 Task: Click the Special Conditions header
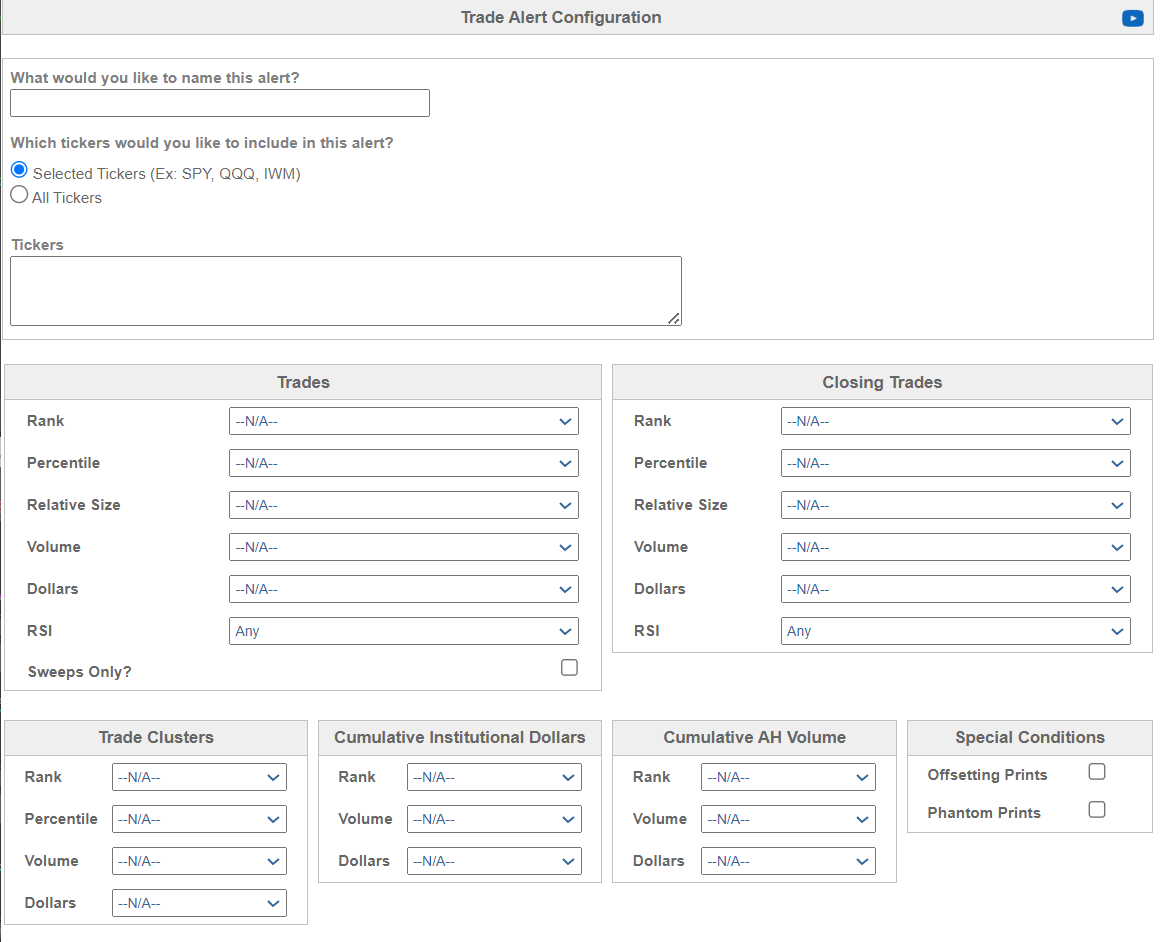pyautogui.click(x=1029, y=737)
